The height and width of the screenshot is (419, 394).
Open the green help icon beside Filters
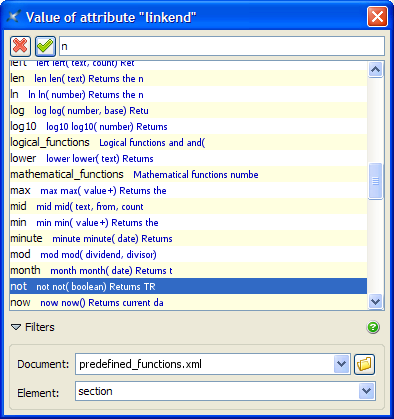[373, 327]
